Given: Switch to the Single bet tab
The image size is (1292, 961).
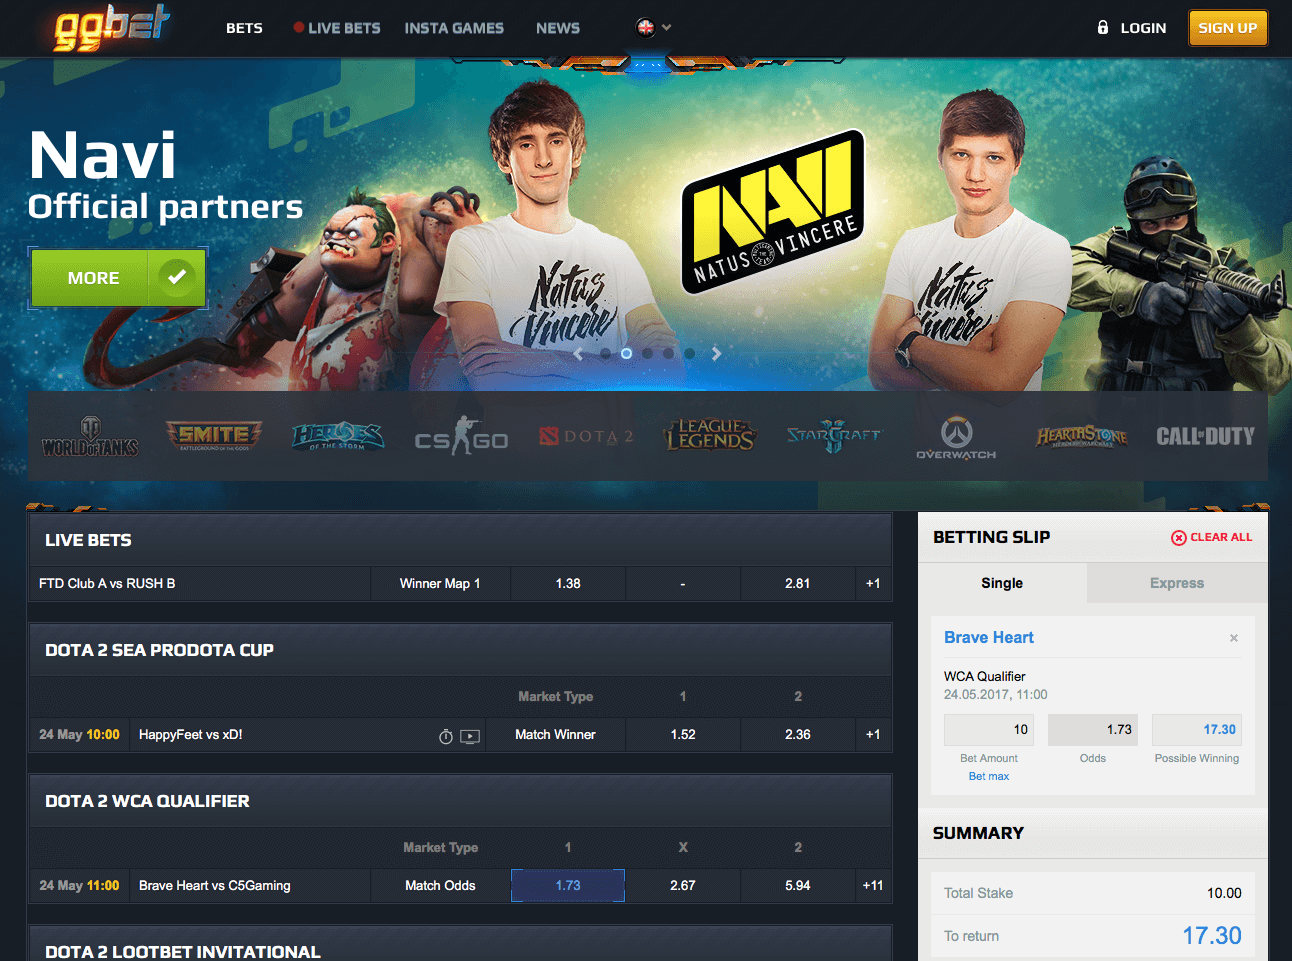Looking at the screenshot, I should [1002, 583].
